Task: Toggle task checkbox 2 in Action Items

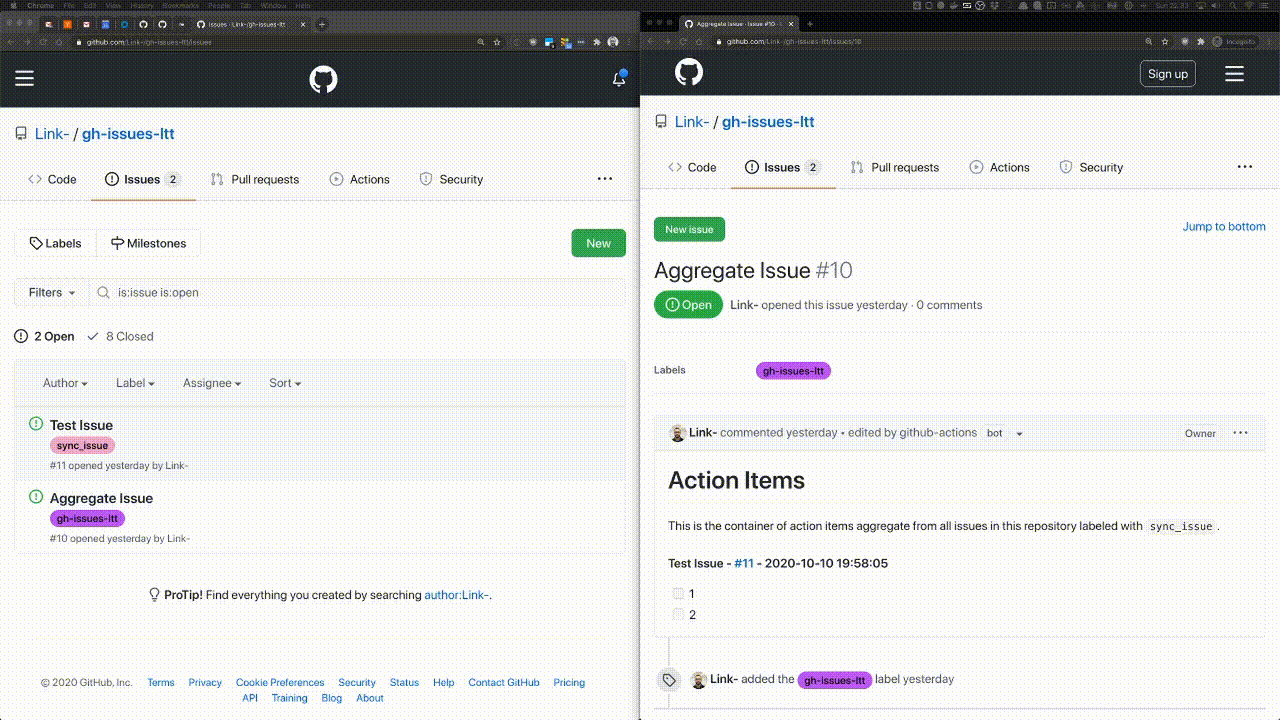Action: point(678,615)
